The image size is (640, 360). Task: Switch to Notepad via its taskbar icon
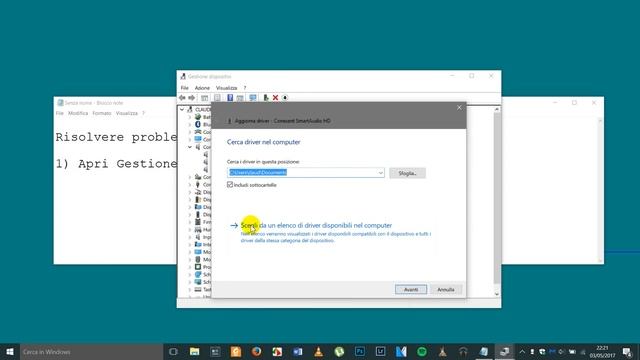pos(484,351)
